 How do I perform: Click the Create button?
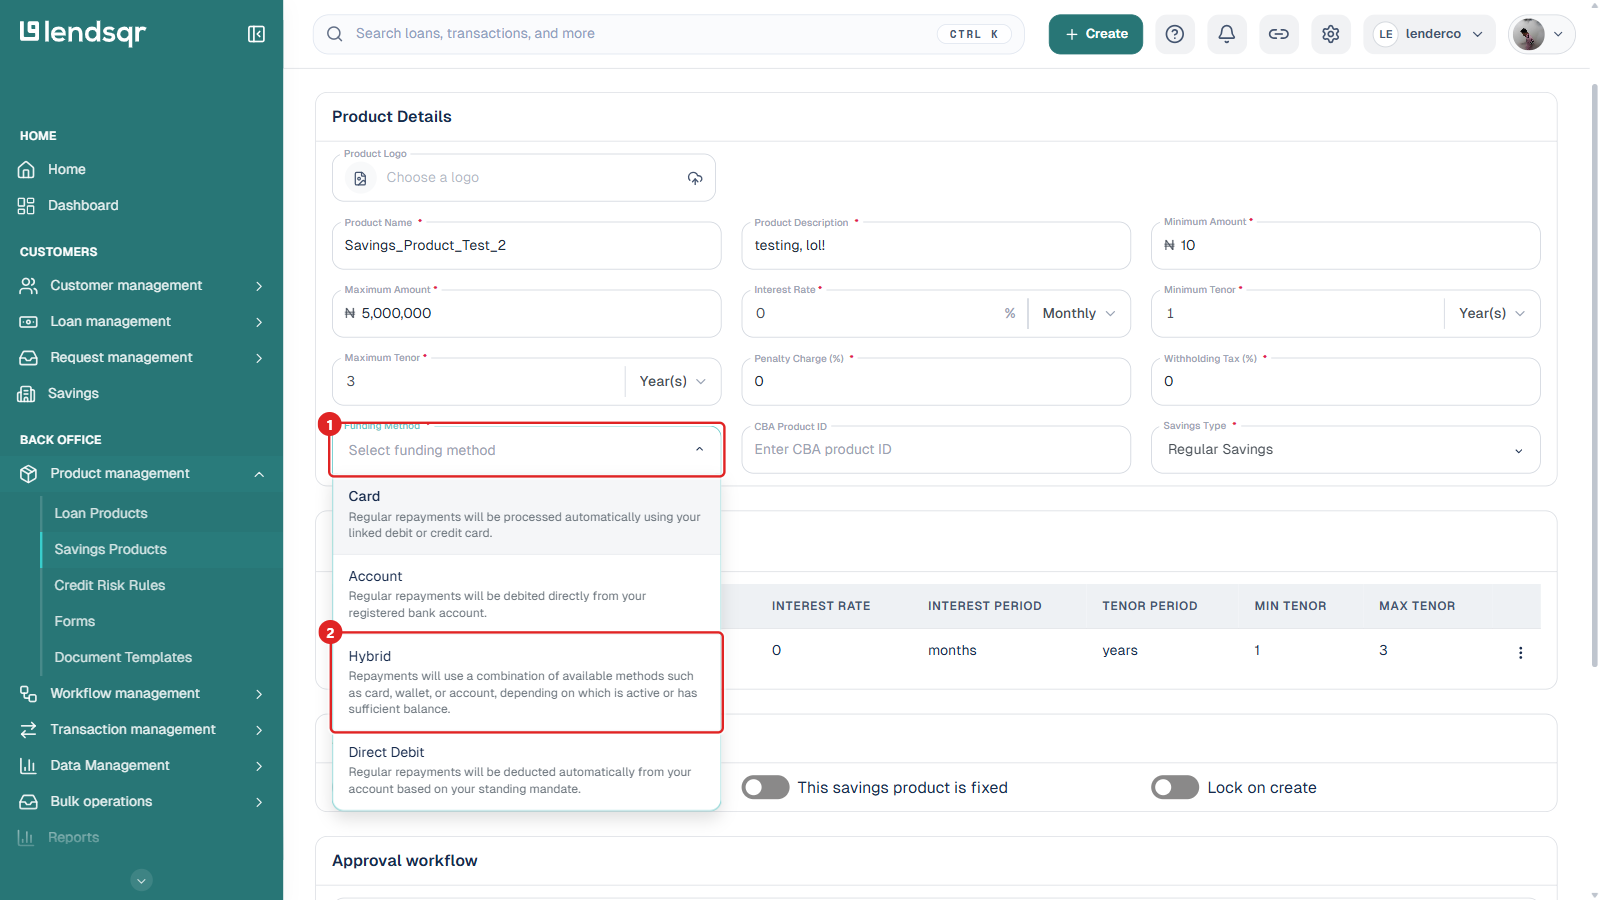tap(1095, 34)
